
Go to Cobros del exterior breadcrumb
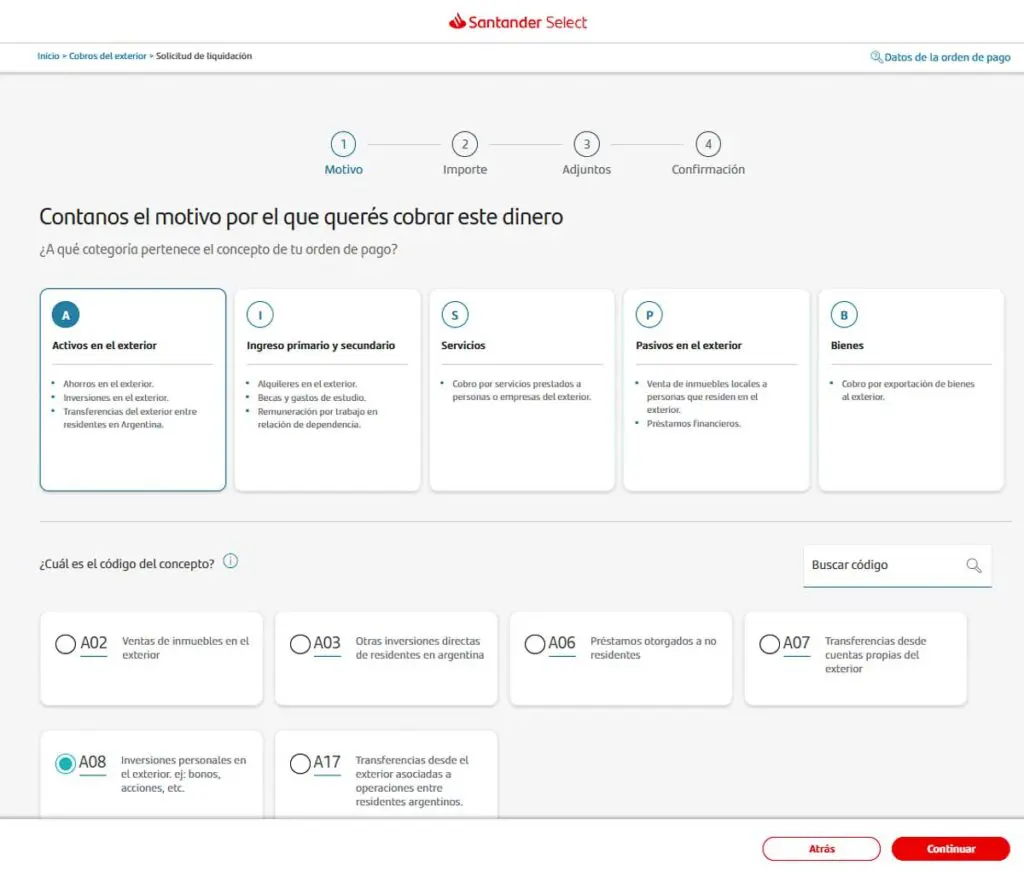(108, 56)
